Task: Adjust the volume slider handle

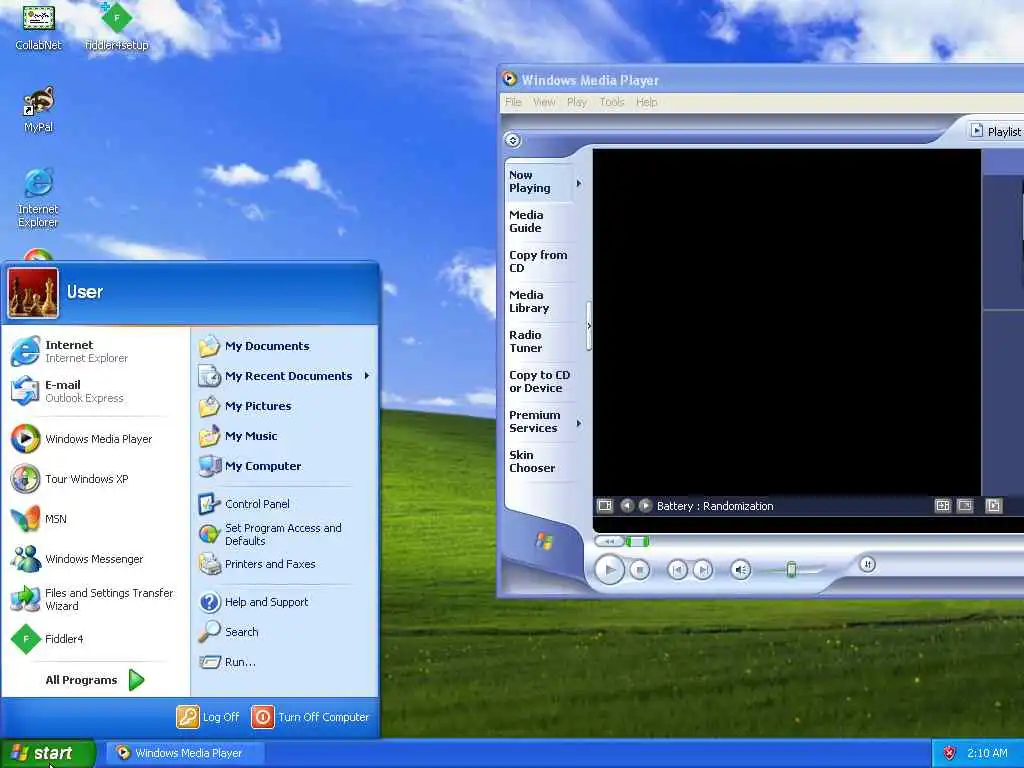Action: (x=791, y=569)
